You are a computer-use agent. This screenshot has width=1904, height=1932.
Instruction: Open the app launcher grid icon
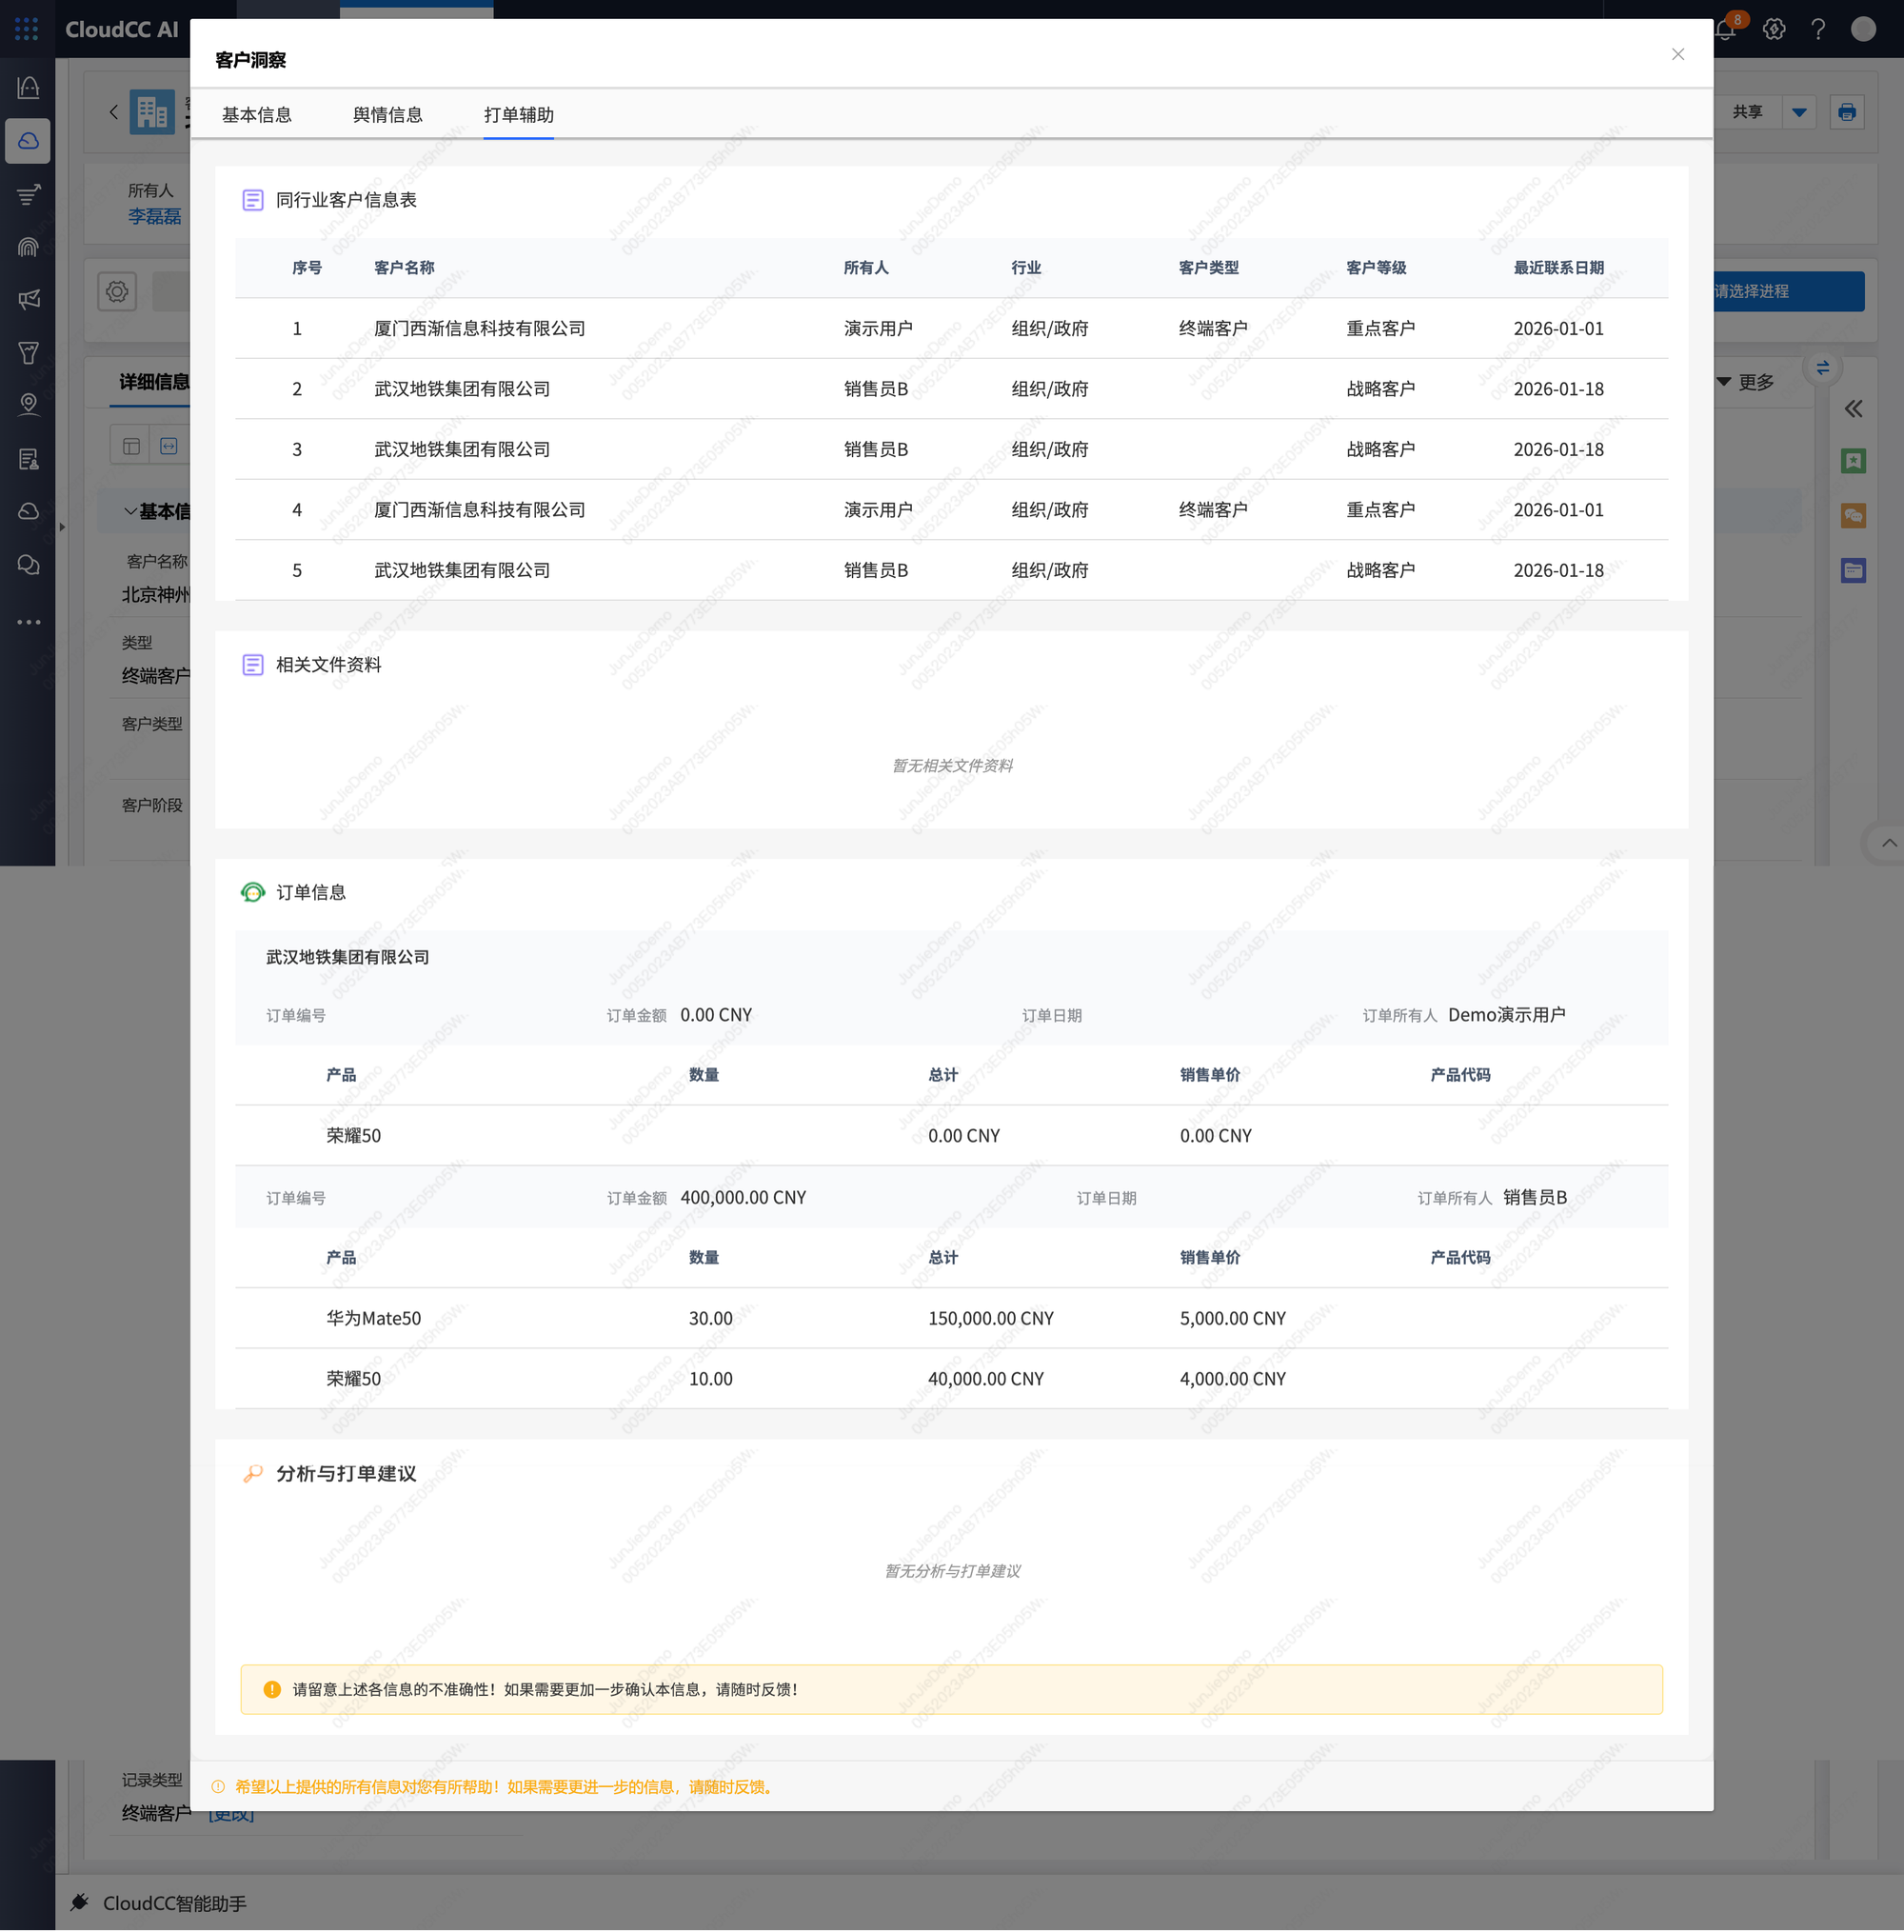coord(27,29)
